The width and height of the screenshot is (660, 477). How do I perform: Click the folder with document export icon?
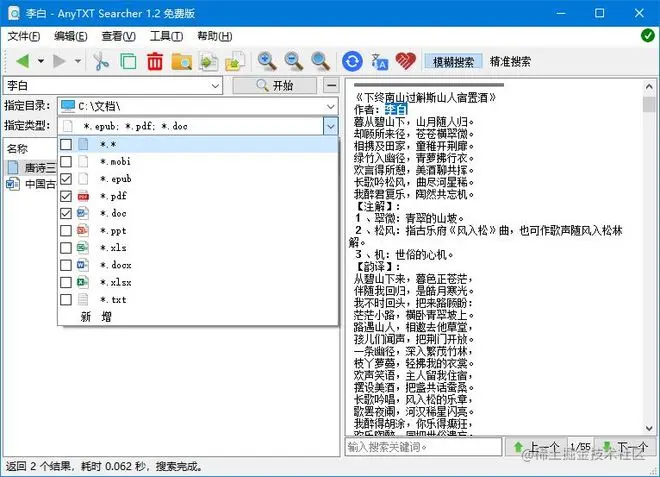click(x=235, y=61)
